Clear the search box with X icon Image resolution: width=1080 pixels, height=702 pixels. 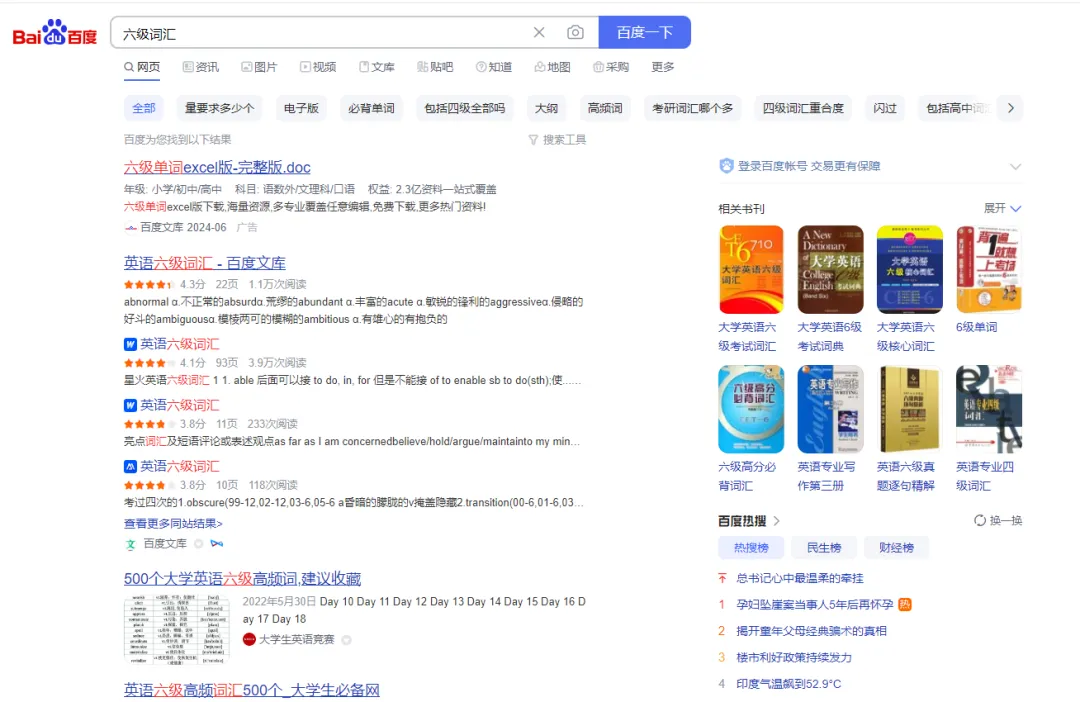coord(539,32)
